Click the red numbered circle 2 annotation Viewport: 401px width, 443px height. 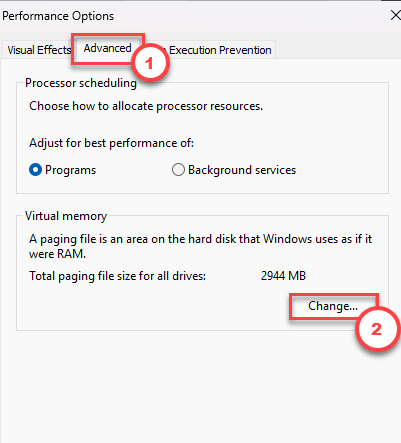377,329
